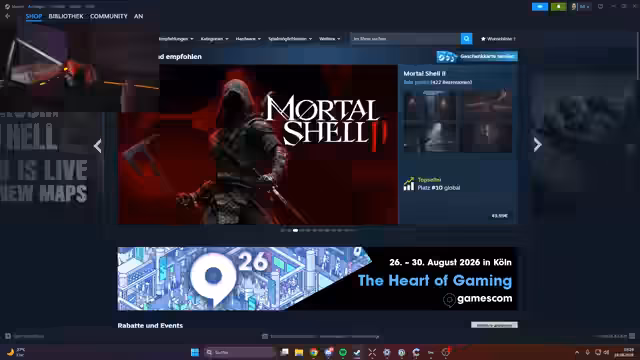Screen dimensions: 640x360
Task: Open the blue Steam announcements button
Action: 540,7
